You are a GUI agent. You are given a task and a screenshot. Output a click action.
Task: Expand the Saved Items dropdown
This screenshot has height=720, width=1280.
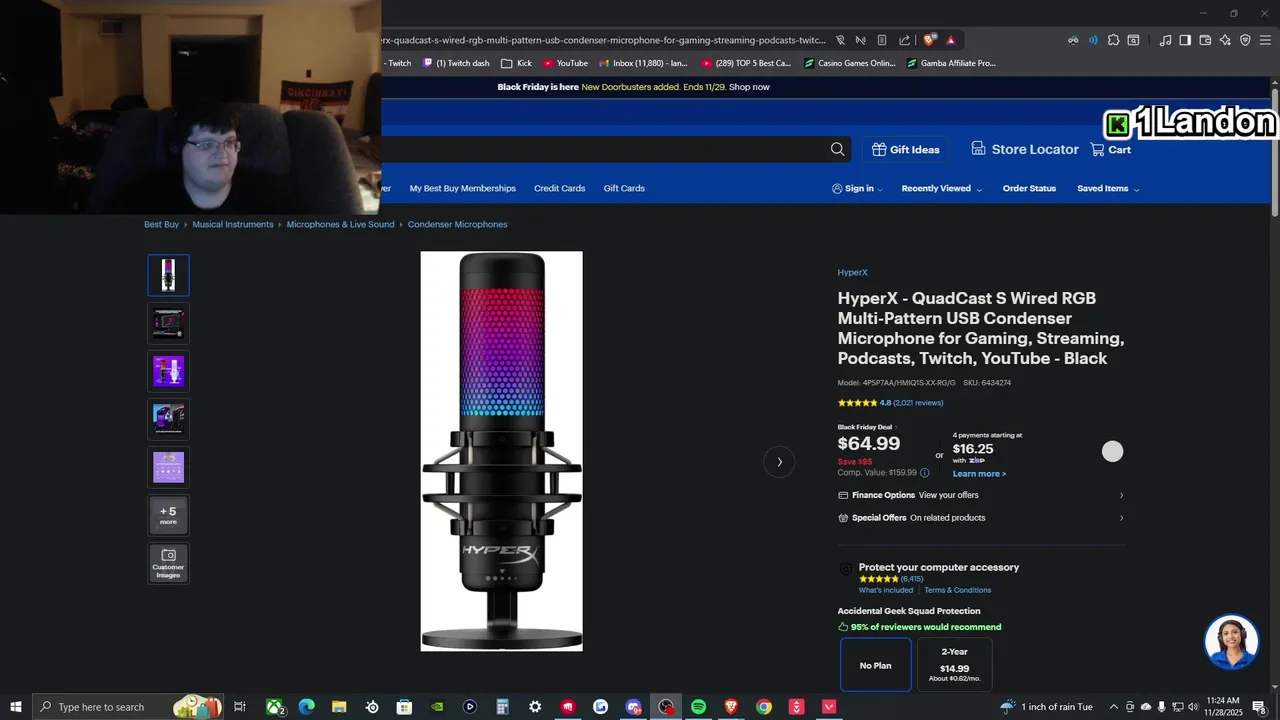(x=1108, y=188)
